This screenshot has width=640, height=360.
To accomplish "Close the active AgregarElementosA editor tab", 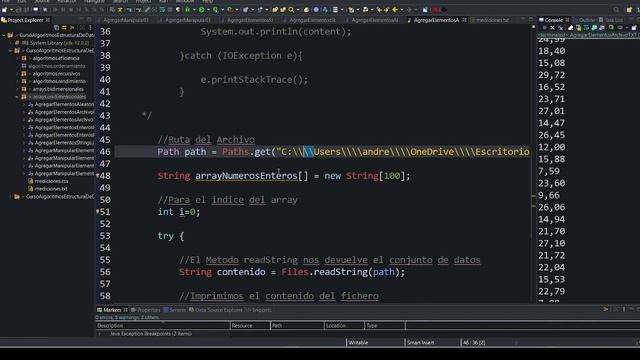I will click(464, 20).
